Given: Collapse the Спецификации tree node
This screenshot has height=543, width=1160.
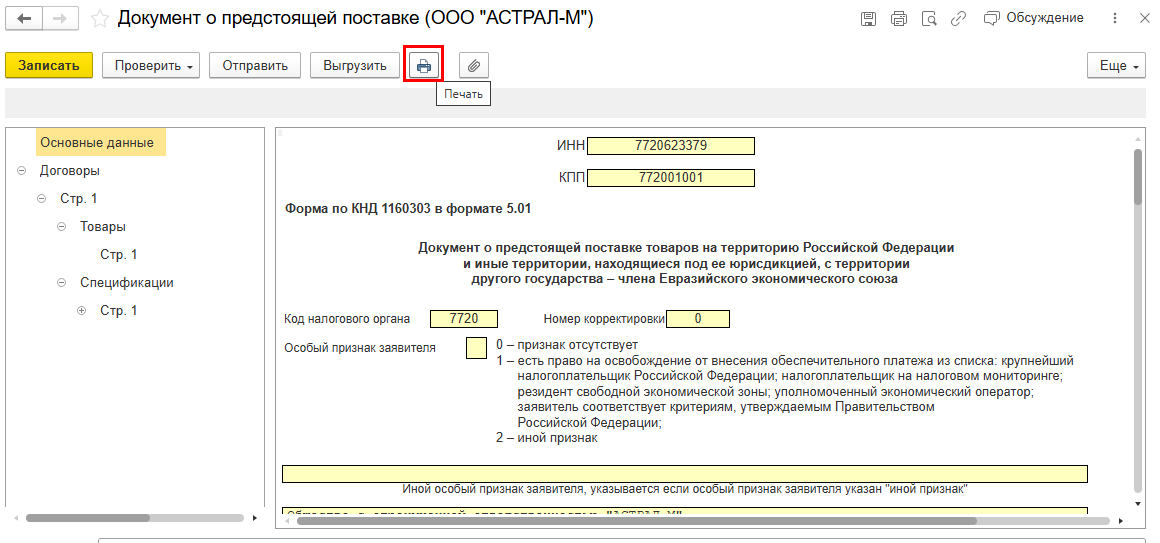Looking at the screenshot, I should tap(62, 283).
